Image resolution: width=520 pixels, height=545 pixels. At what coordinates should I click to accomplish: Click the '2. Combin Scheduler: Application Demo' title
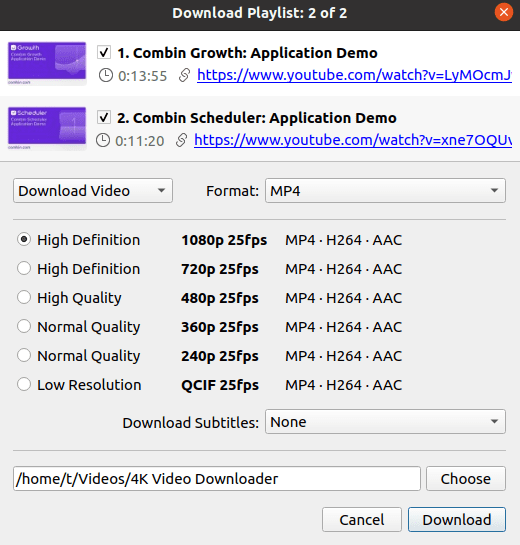pyautogui.click(x=257, y=118)
